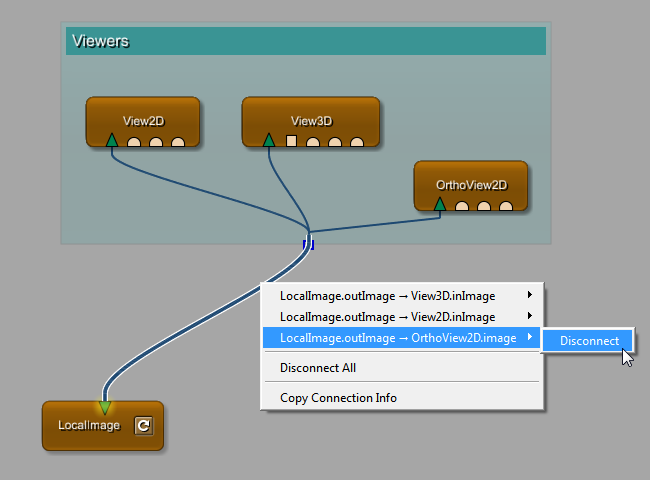Viewport: 650px width, 480px height.
Task: Click the LocalImage output triangle connector
Action: pyautogui.click(x=105, y=407)
